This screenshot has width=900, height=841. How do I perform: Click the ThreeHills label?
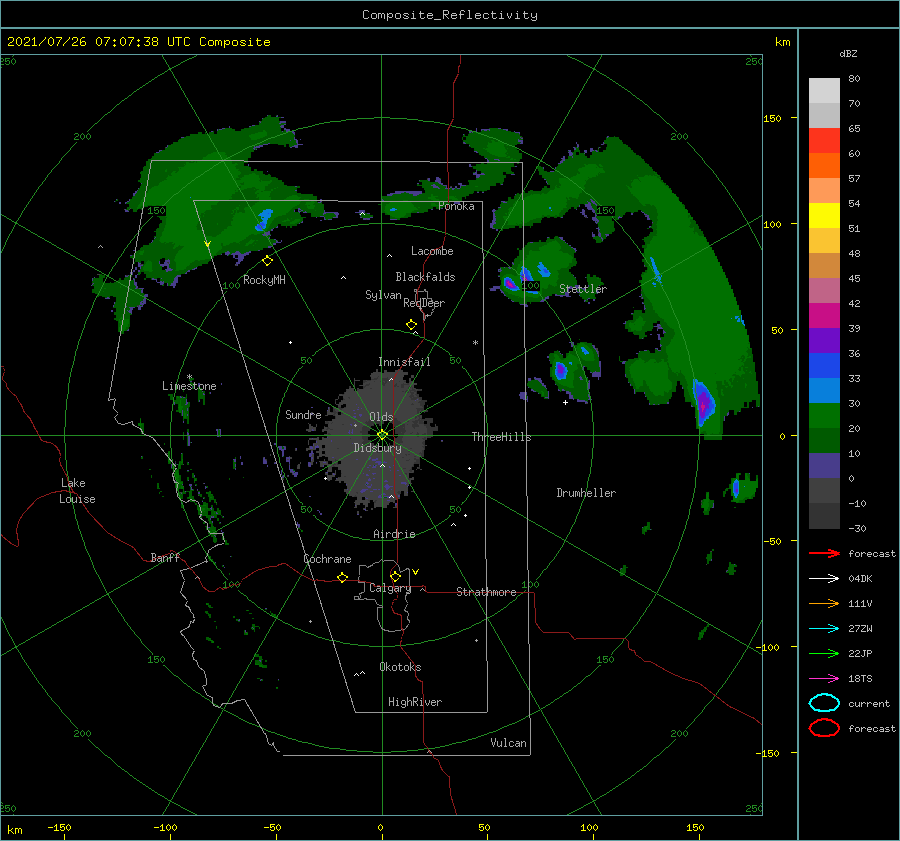click(501, 437)
